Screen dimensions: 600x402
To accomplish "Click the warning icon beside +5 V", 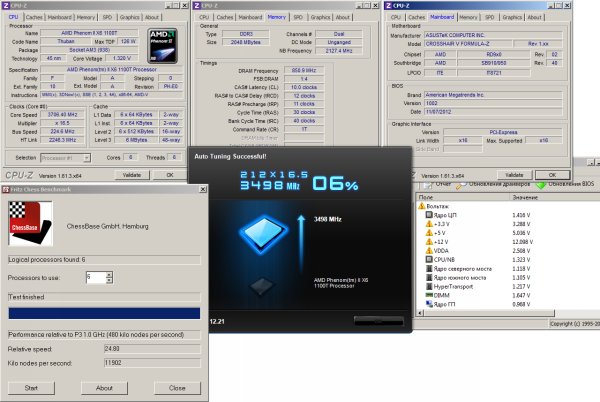I will 429,233.
